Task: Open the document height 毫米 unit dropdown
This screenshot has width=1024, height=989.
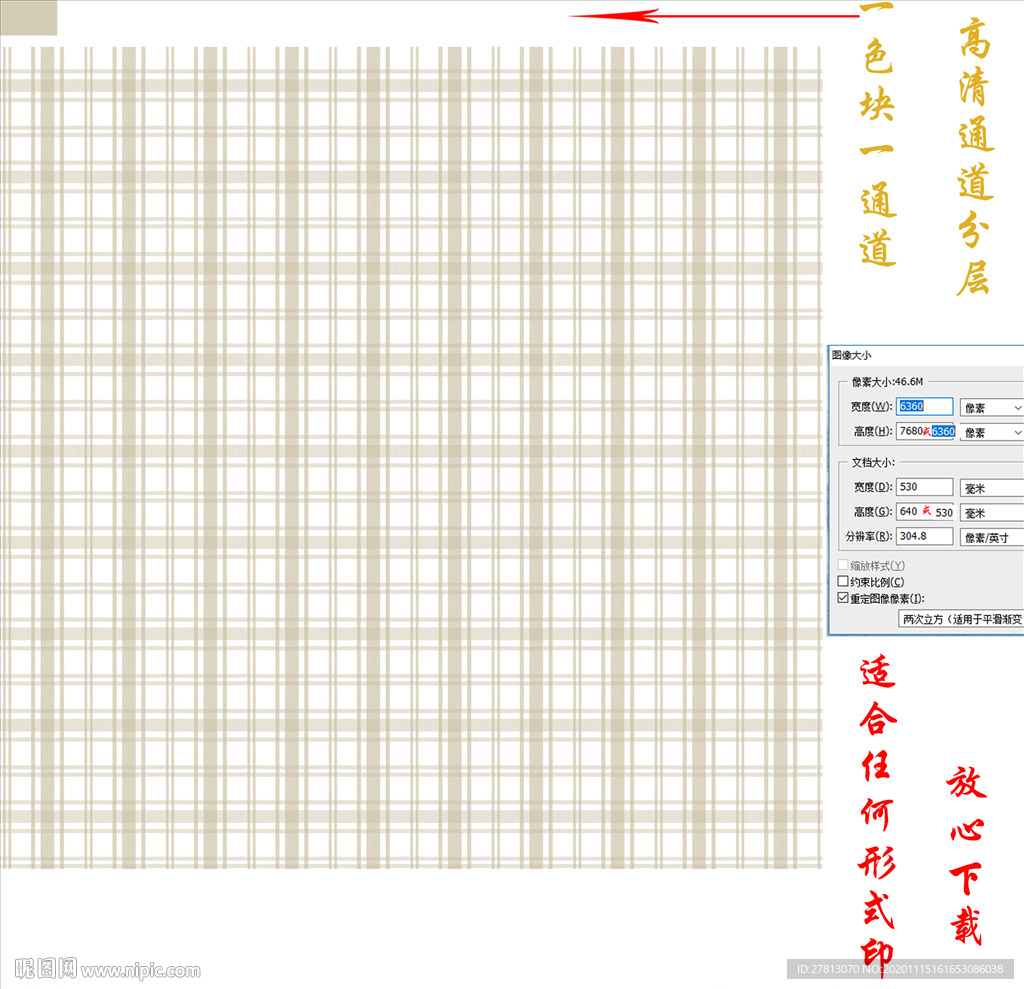Action: (991, 513)
